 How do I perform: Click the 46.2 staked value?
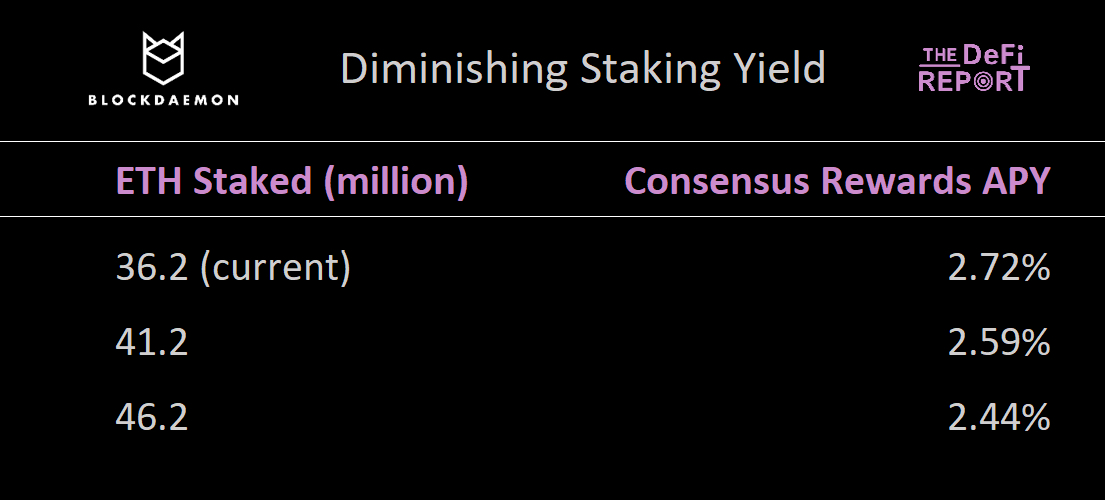click(x=152, y=417)
